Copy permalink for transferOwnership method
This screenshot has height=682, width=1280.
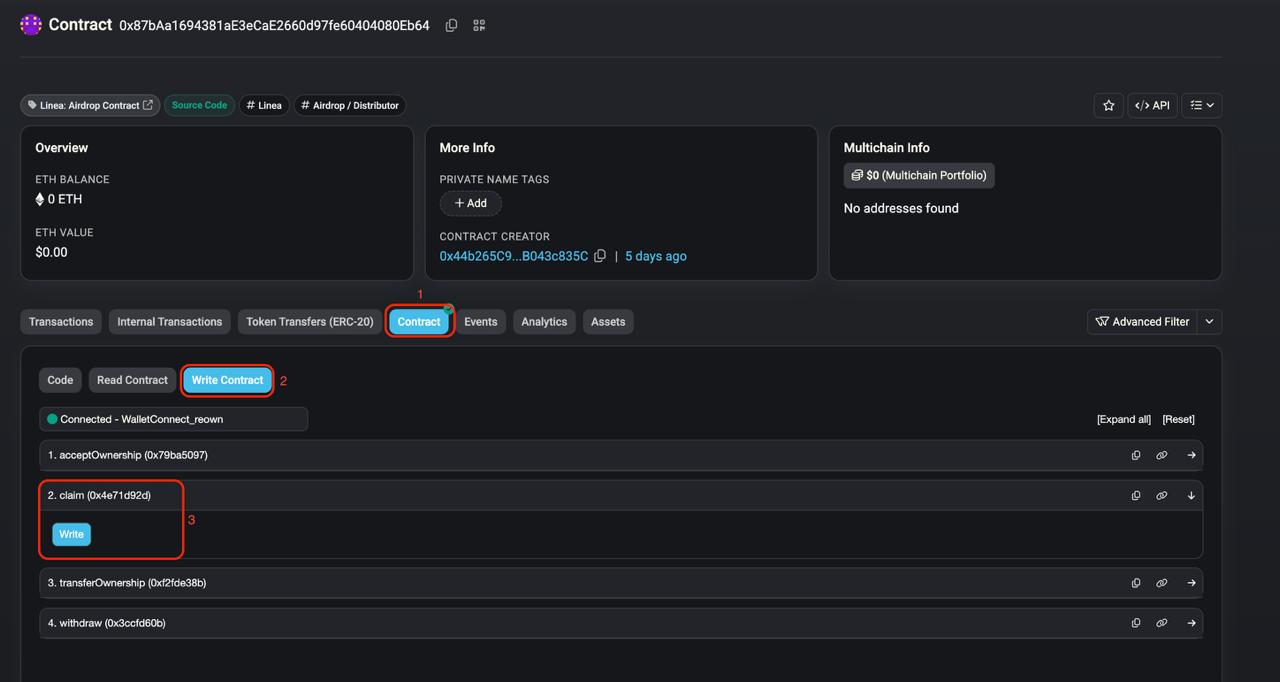pos(1162,583)
